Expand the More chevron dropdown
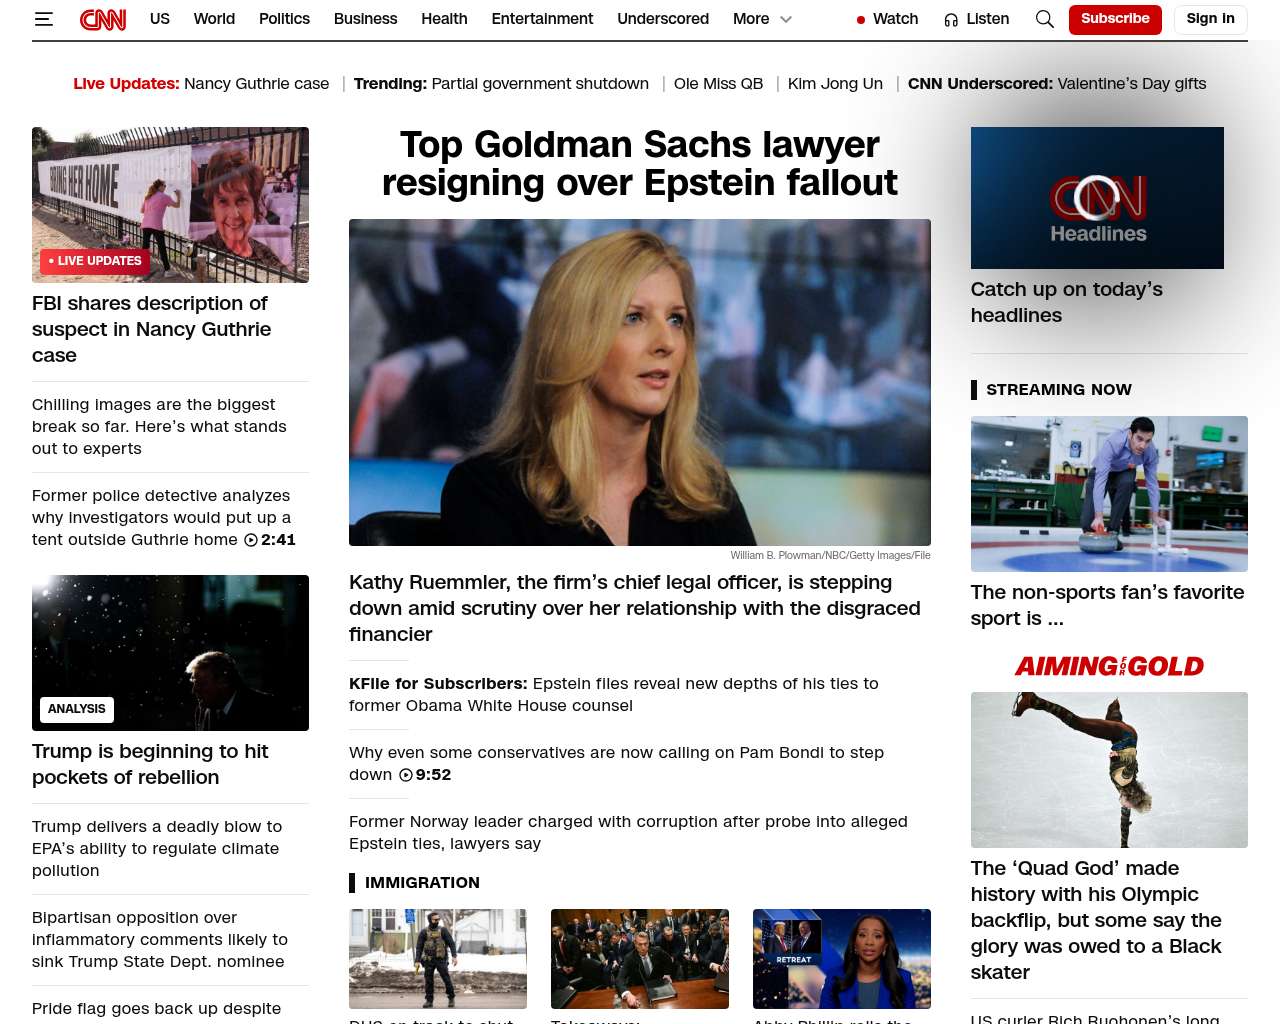The height and width of the screenshot is (1024, 1280). pyautogui.click(x=786, y=19)
